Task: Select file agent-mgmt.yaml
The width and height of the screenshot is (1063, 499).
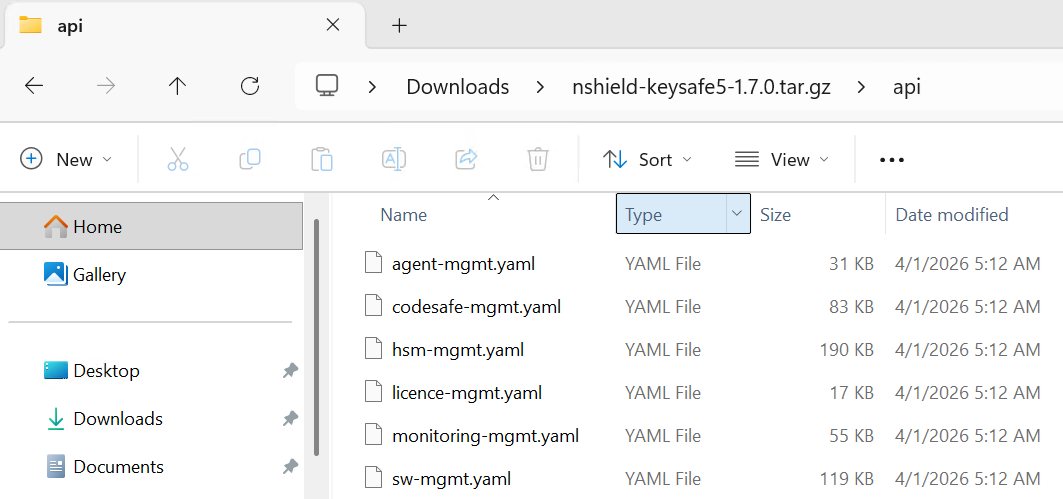Action: [463, 264]
